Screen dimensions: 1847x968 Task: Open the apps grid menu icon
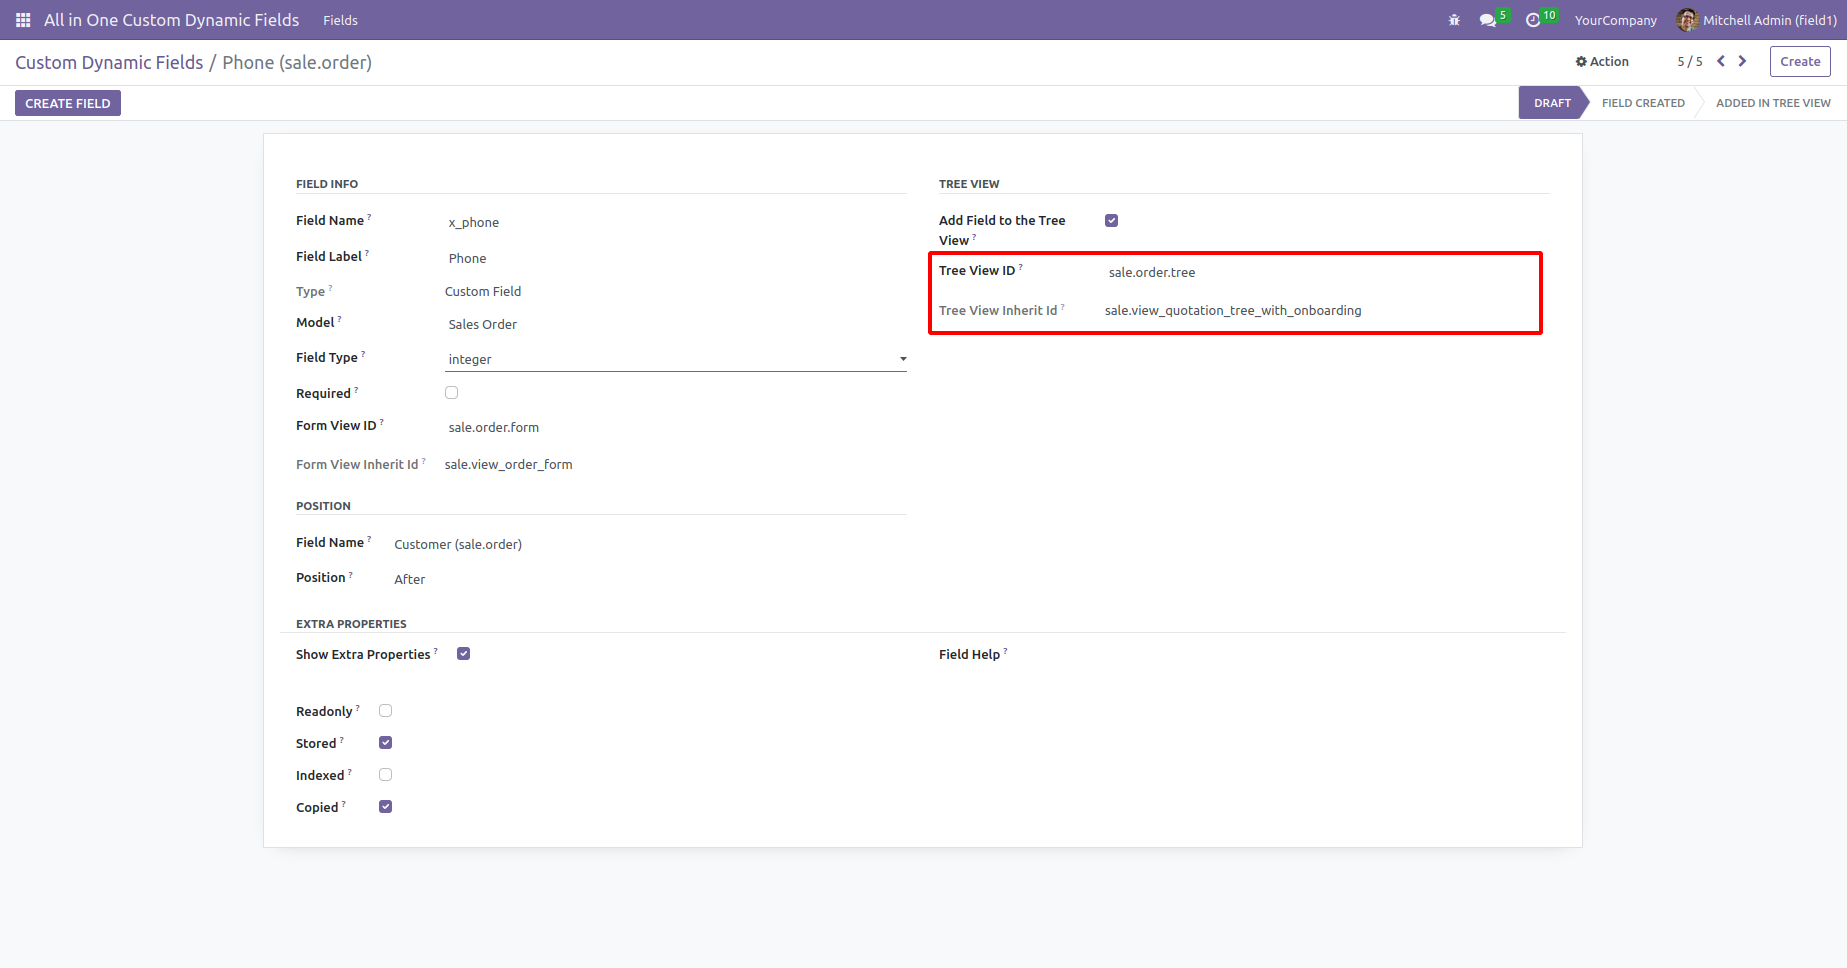[x=23, y=20]
